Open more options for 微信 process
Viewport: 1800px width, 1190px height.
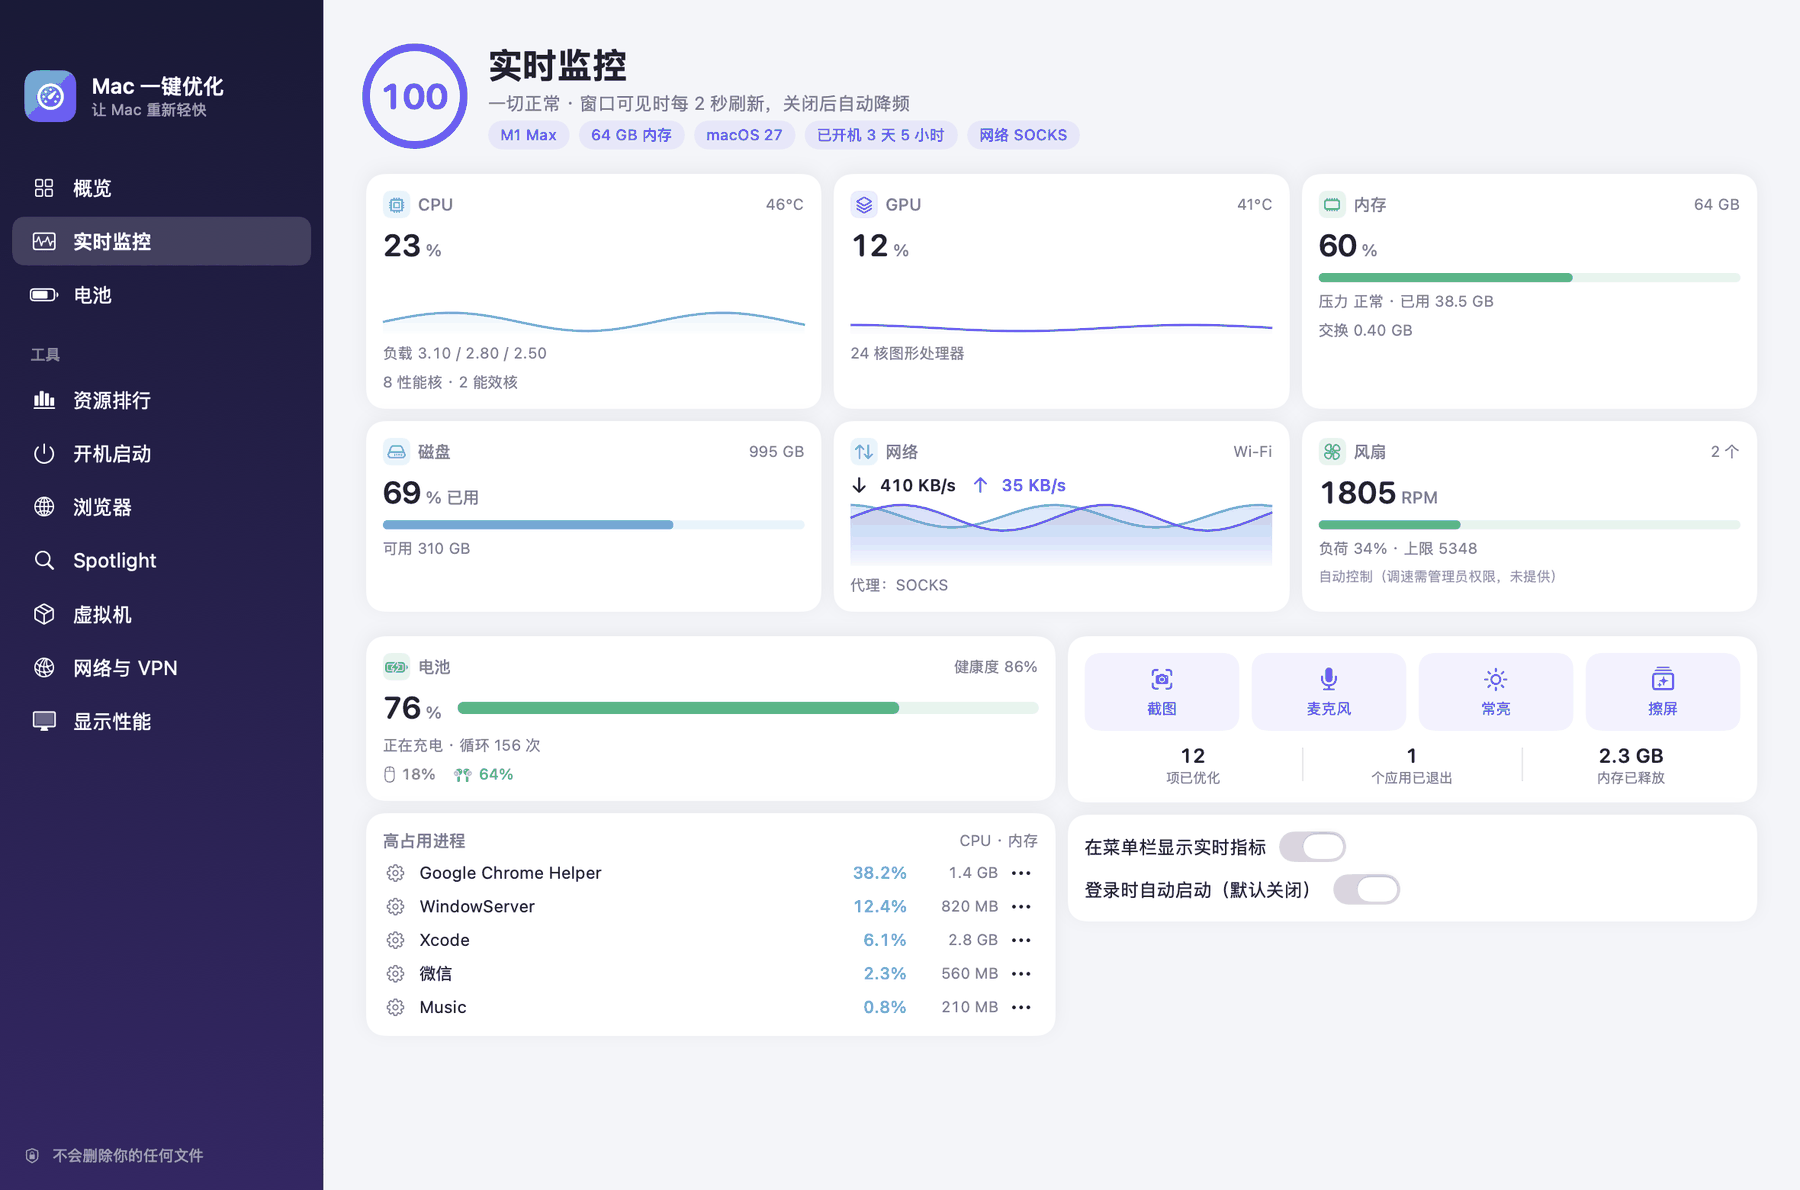tap(1021, 974)
